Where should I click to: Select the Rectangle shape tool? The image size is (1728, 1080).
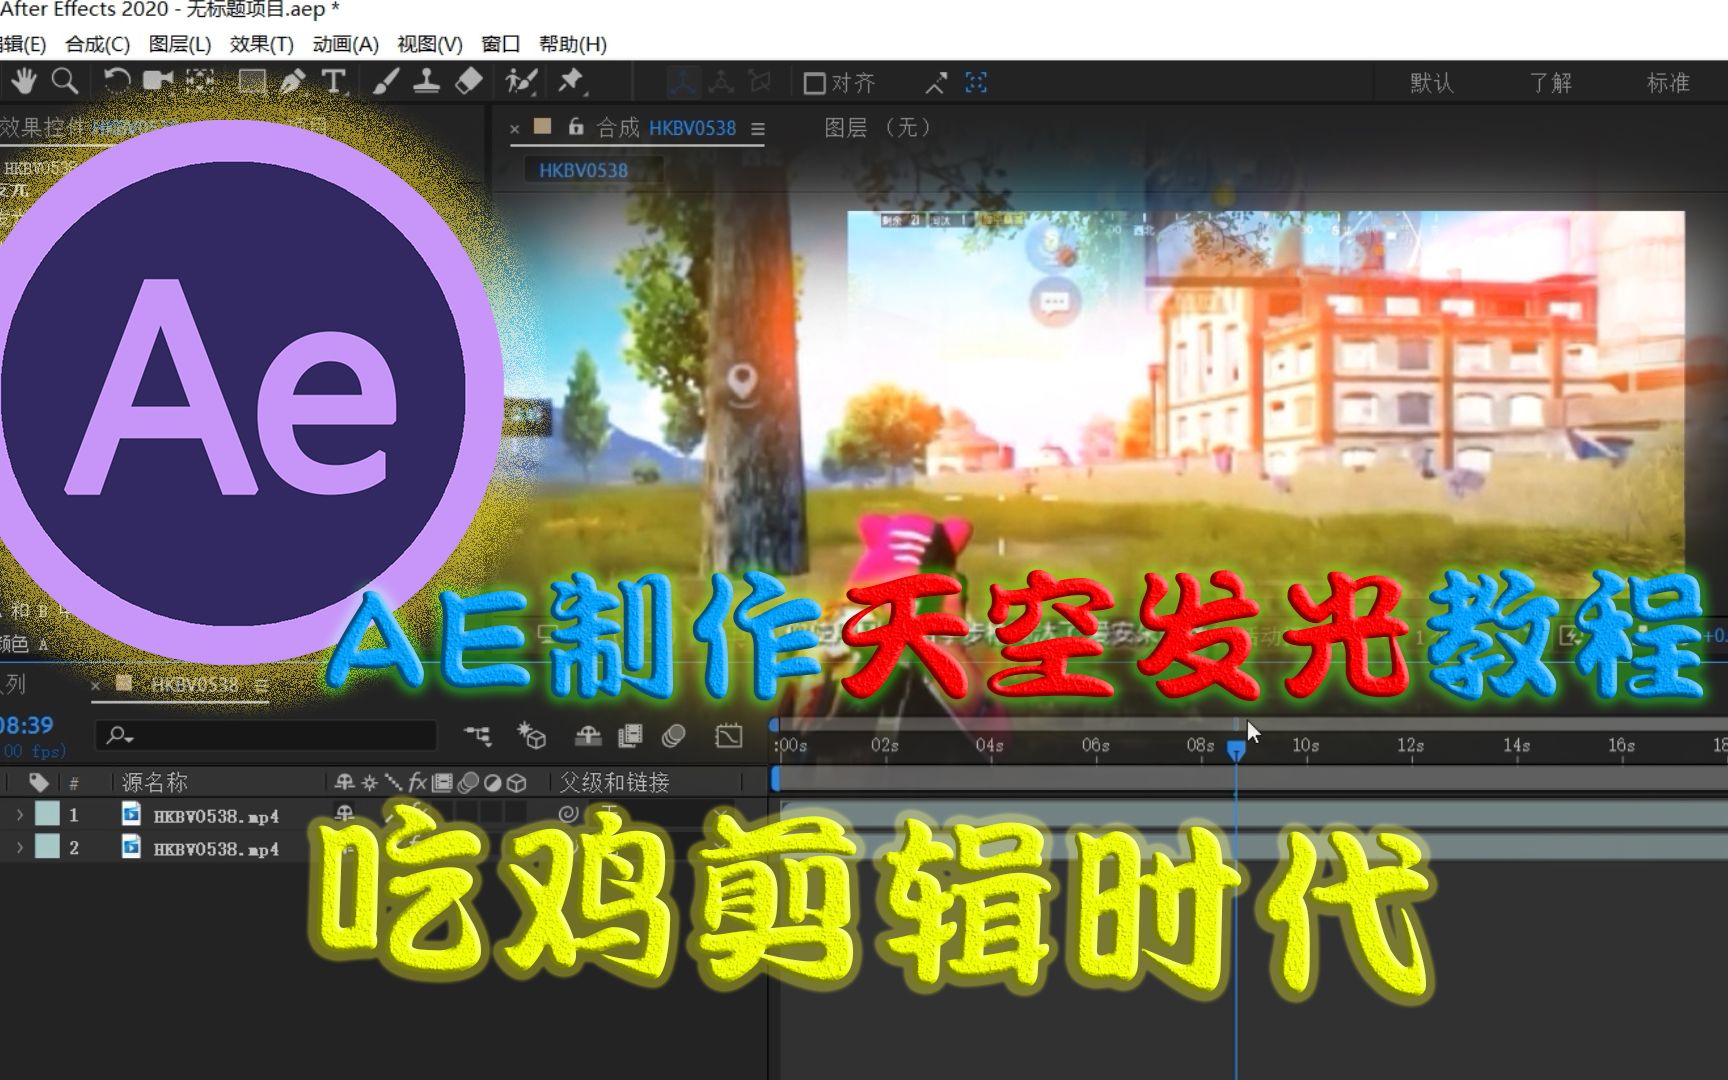coord(251,81)
